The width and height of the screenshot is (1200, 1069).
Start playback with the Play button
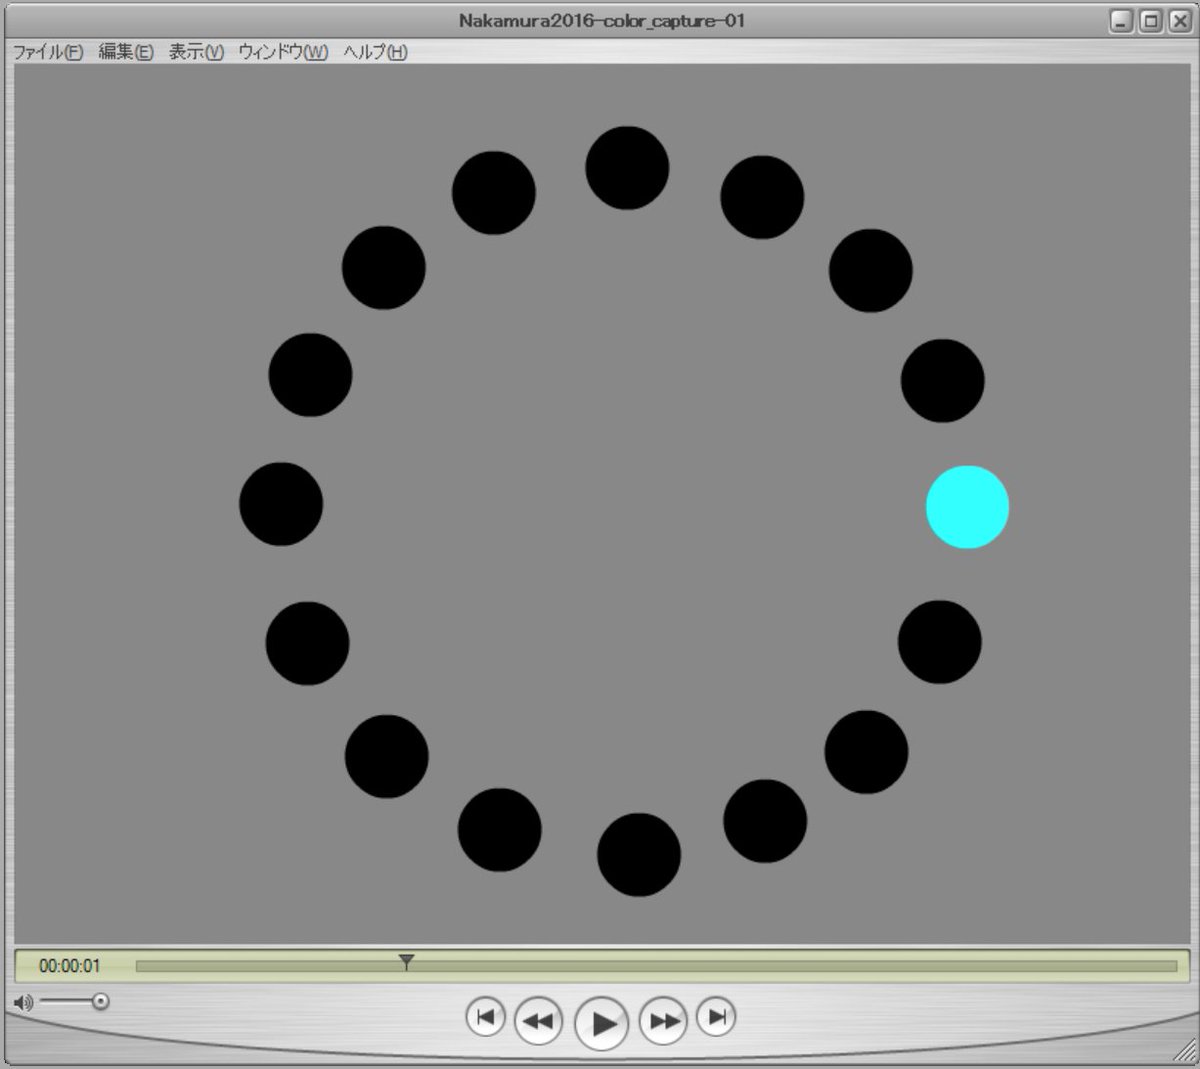[x=602, y=1023]
